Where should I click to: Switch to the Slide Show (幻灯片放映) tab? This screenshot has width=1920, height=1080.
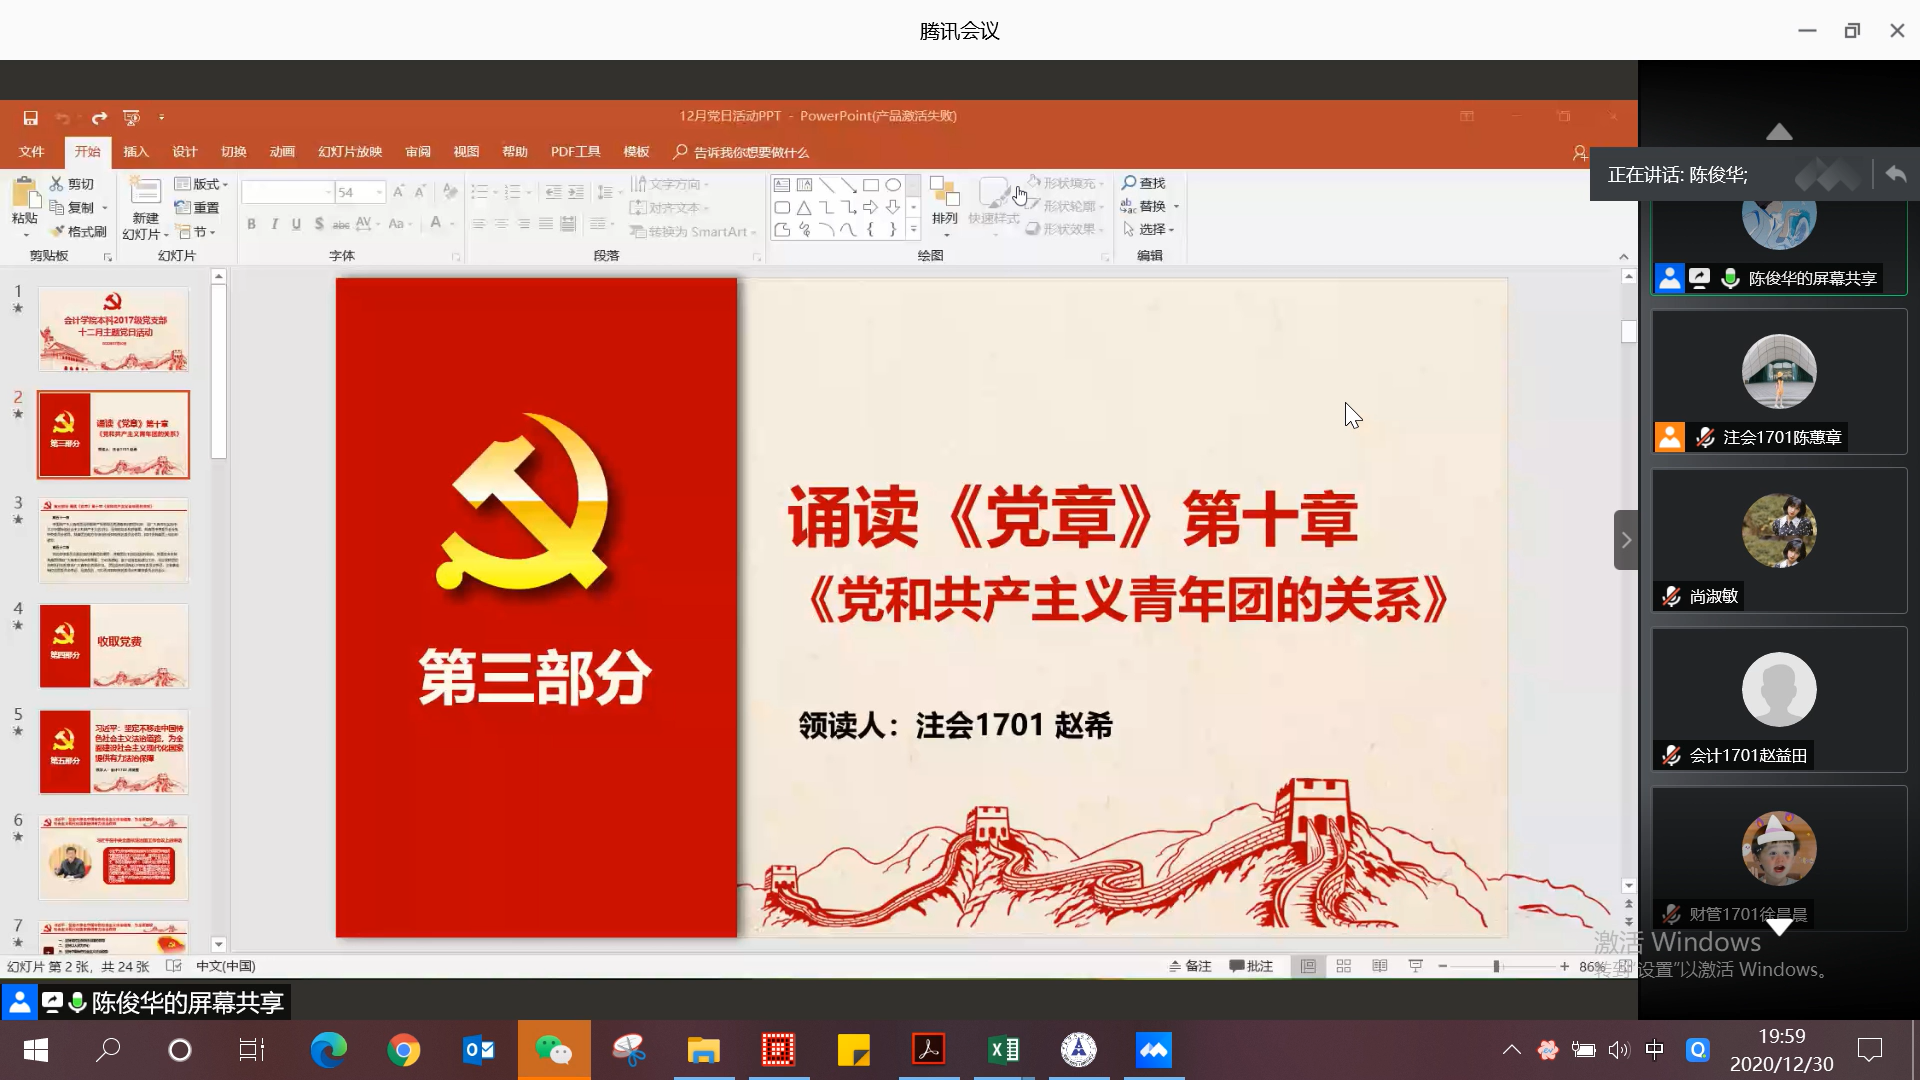[x=350, y=152]
